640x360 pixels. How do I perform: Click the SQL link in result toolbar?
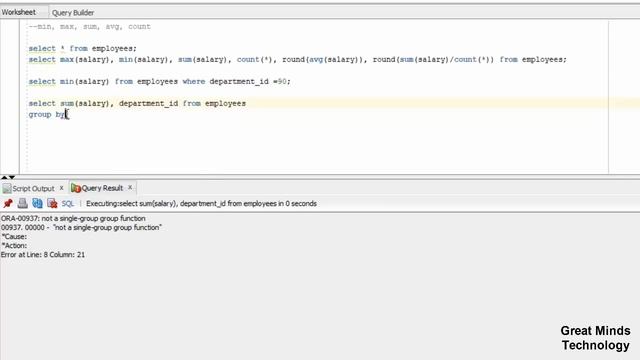[x=68, y=204]
